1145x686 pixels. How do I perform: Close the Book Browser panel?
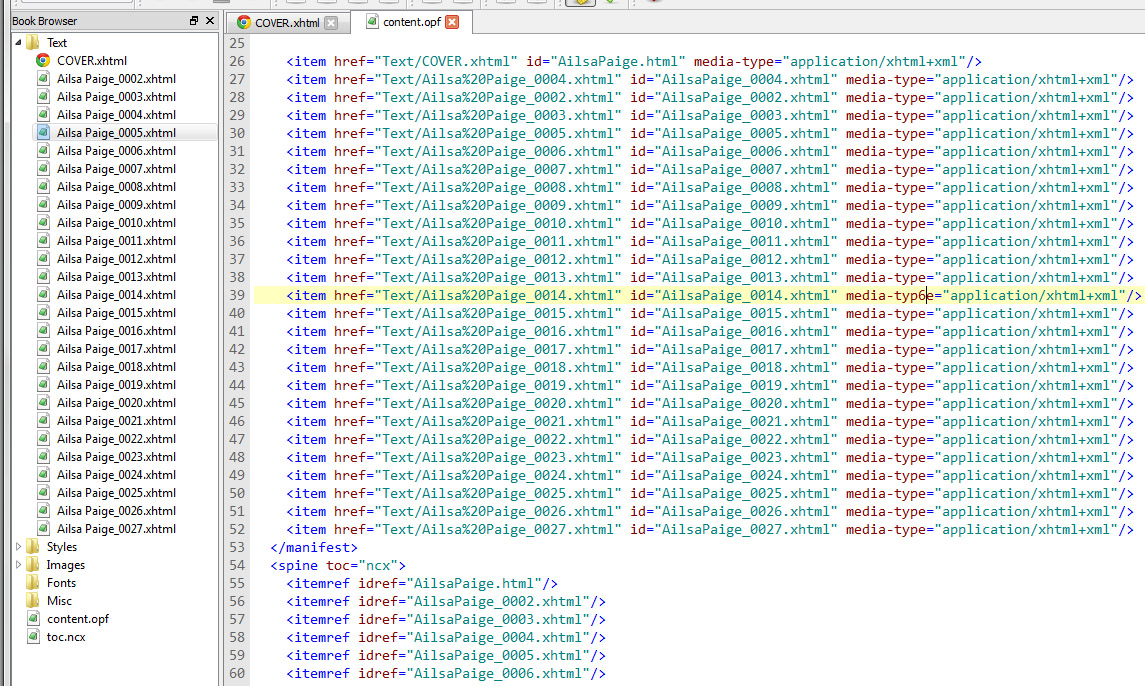(x=210, y=20)
